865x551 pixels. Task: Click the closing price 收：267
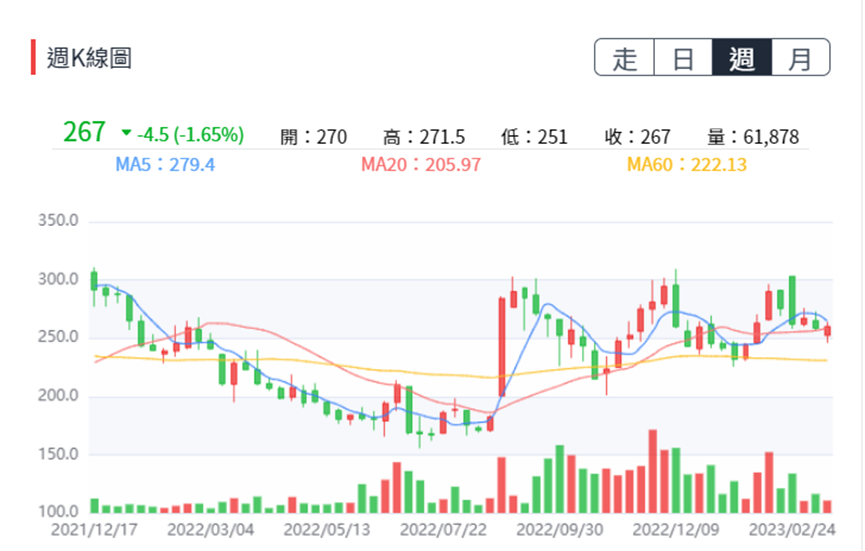637,137
